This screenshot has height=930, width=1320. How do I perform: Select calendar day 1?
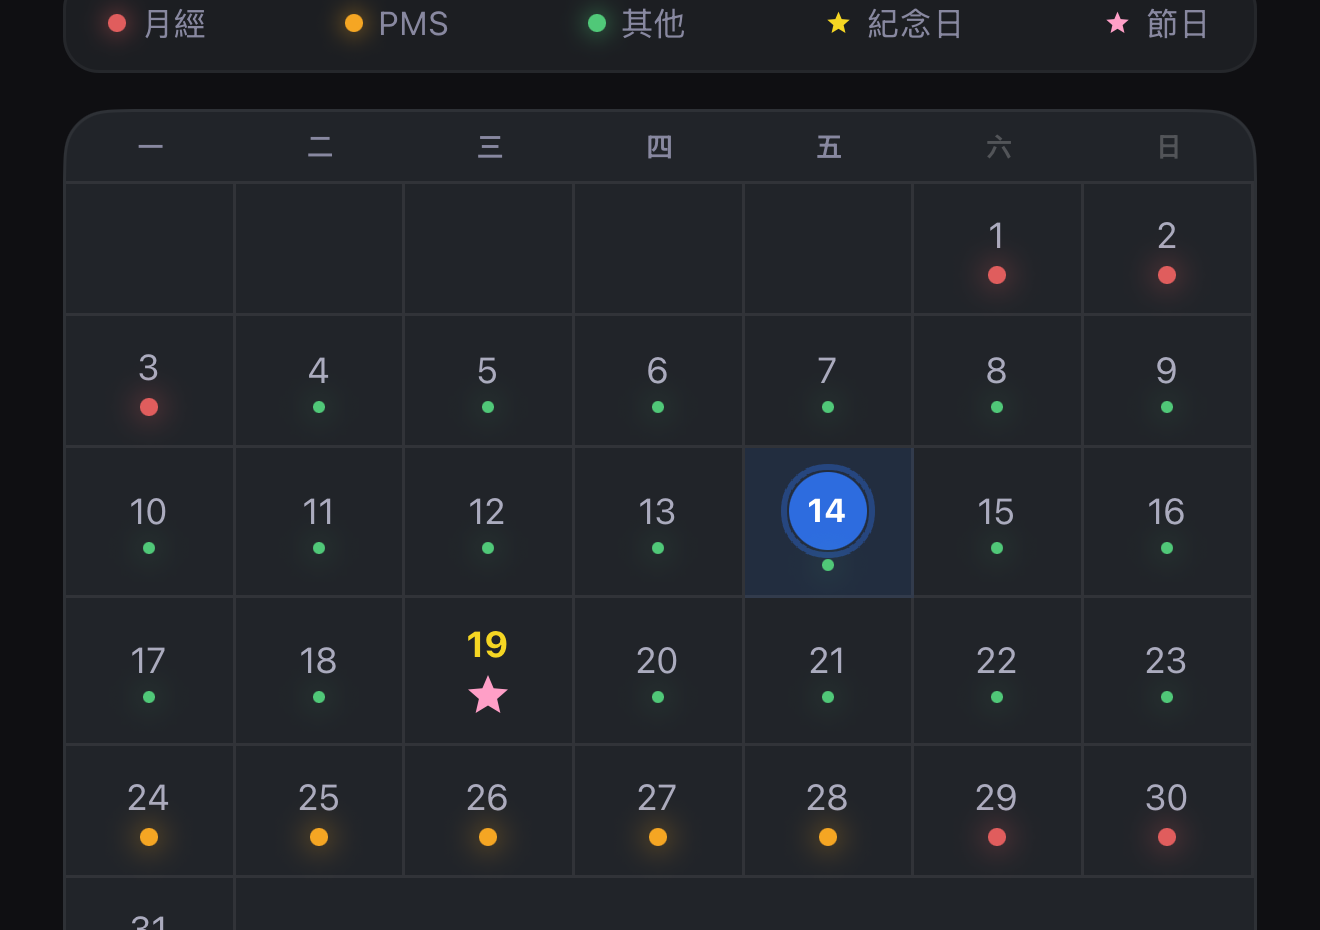[997, 249]
